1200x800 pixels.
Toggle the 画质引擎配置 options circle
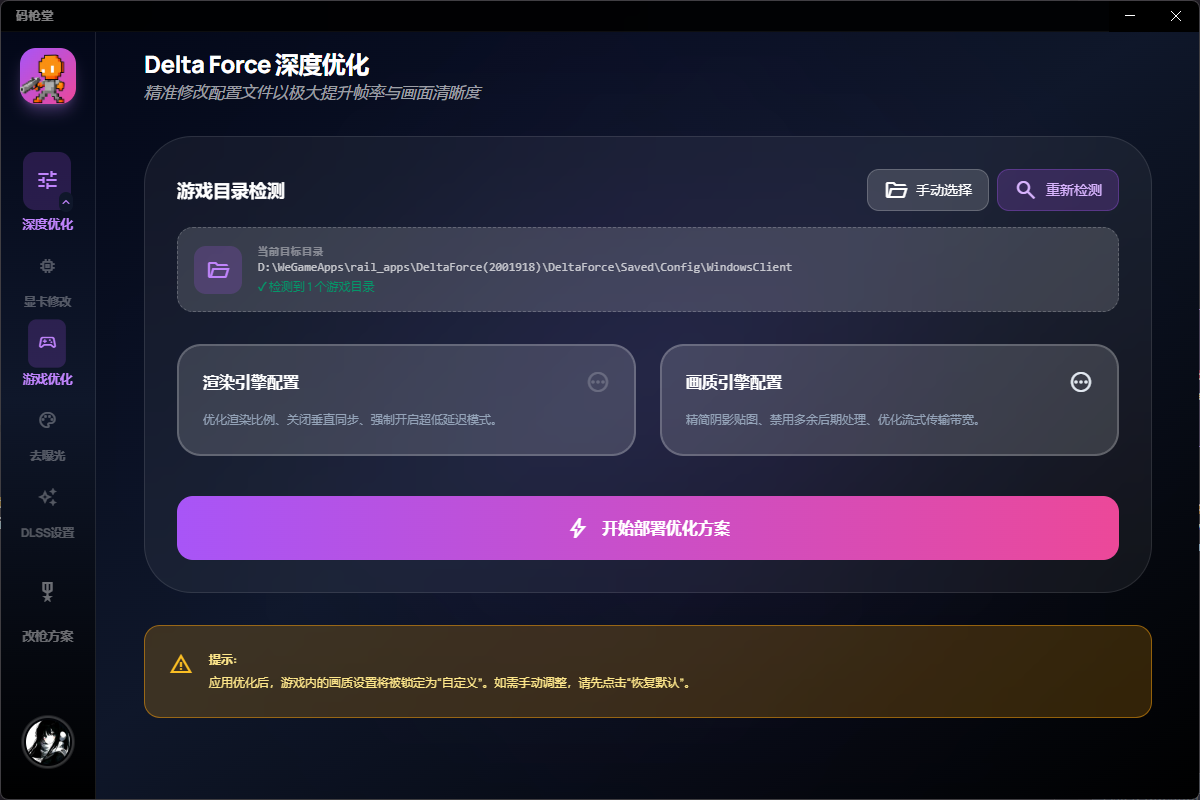(x=1081, y=382)
